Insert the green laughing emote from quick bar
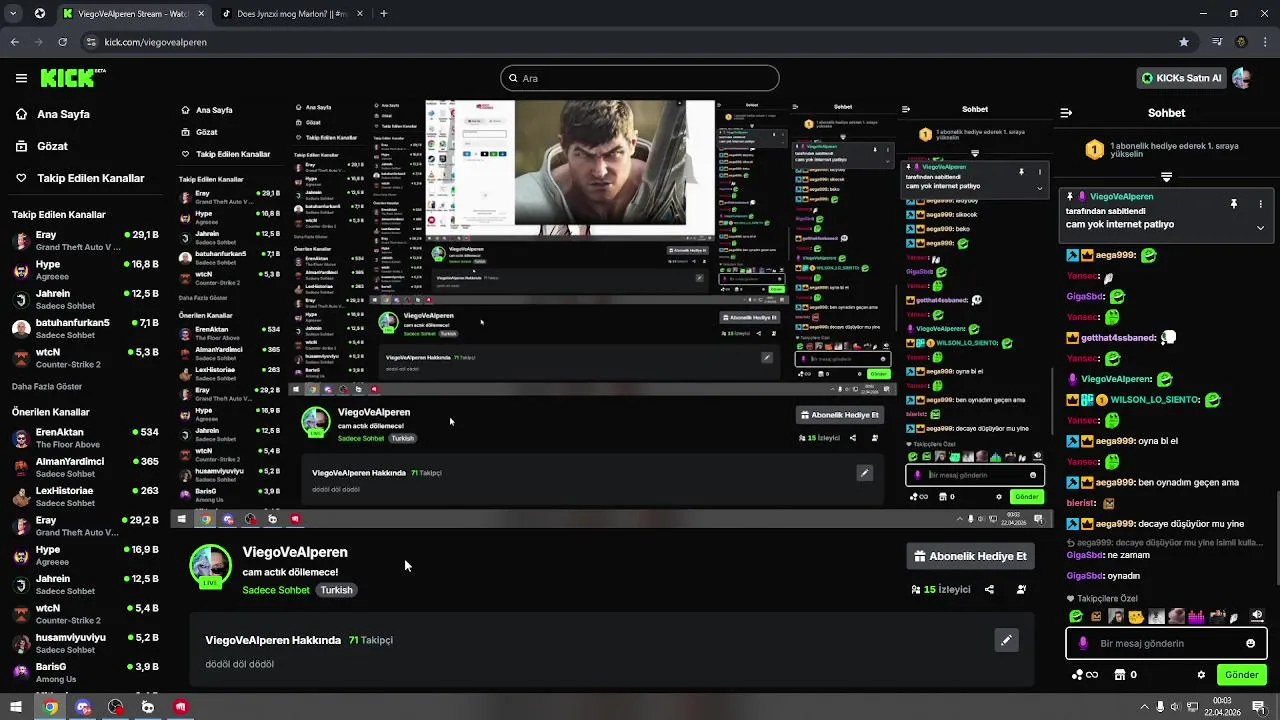This screenshot has width=1280, height=720. (1076, 617)
